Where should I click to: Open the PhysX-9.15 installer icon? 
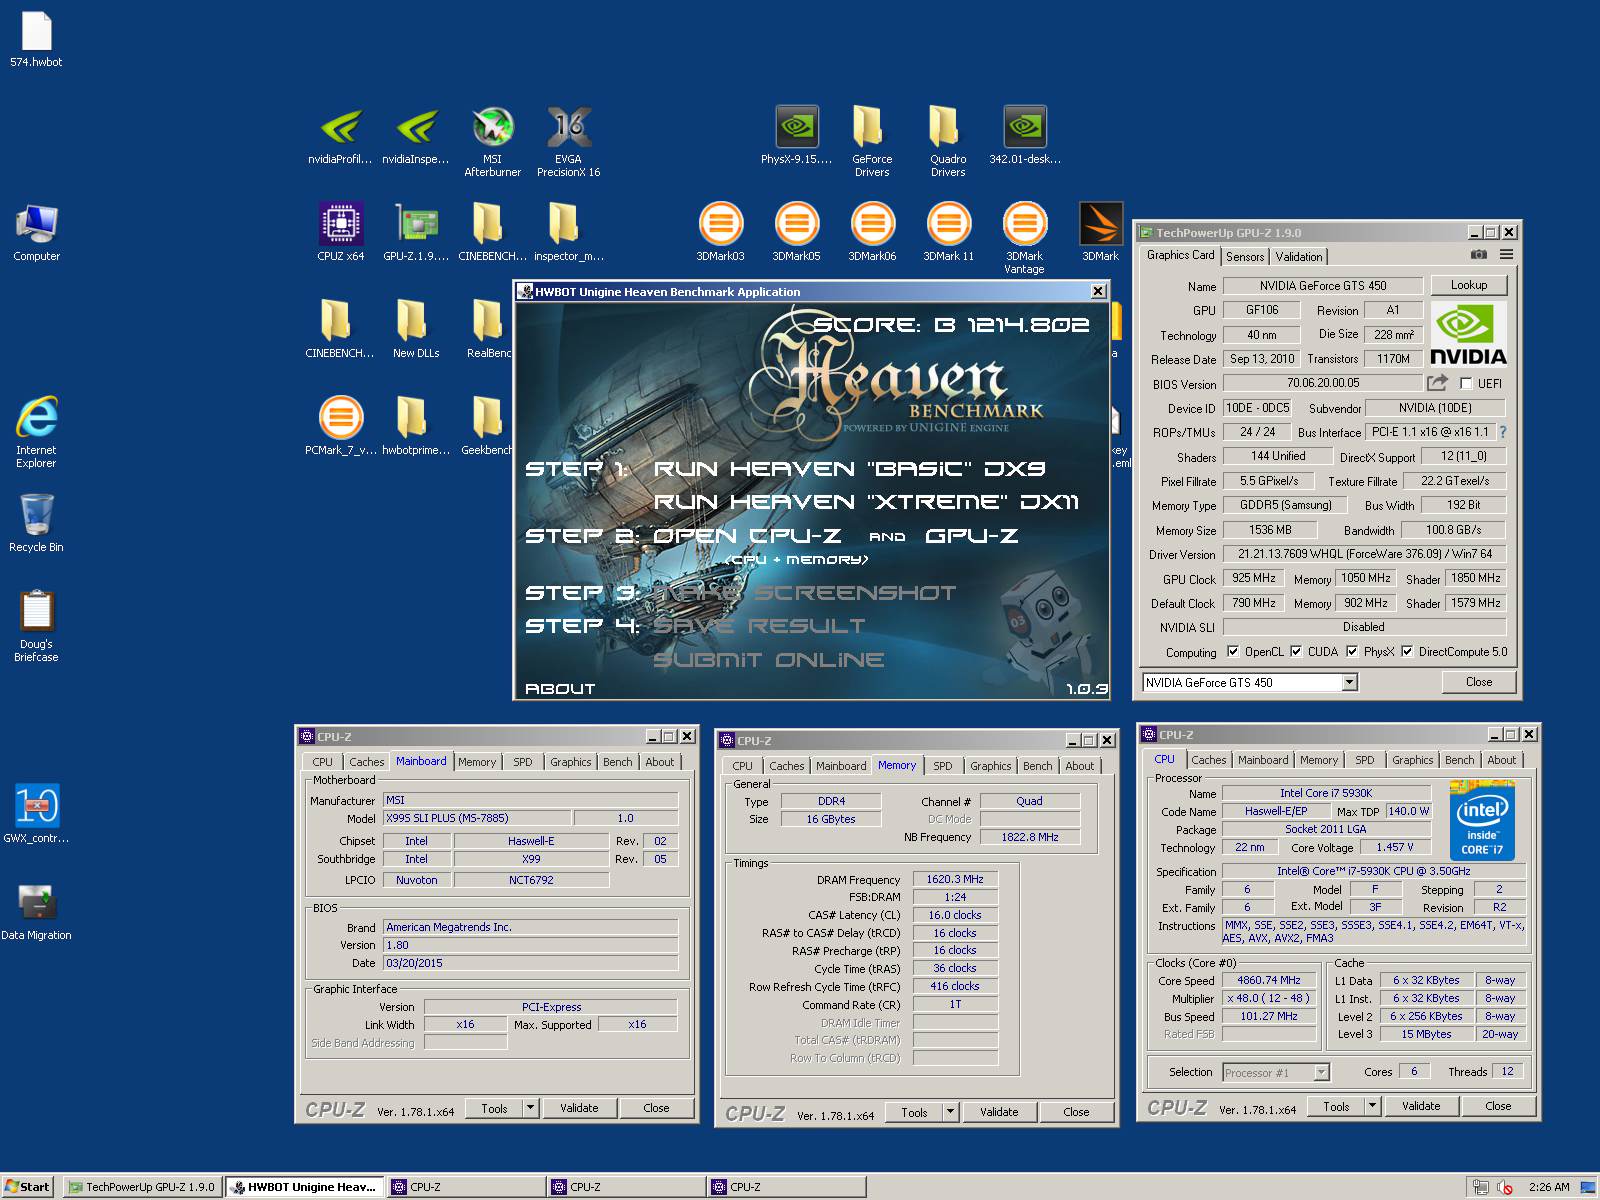(x=796, y=136)
